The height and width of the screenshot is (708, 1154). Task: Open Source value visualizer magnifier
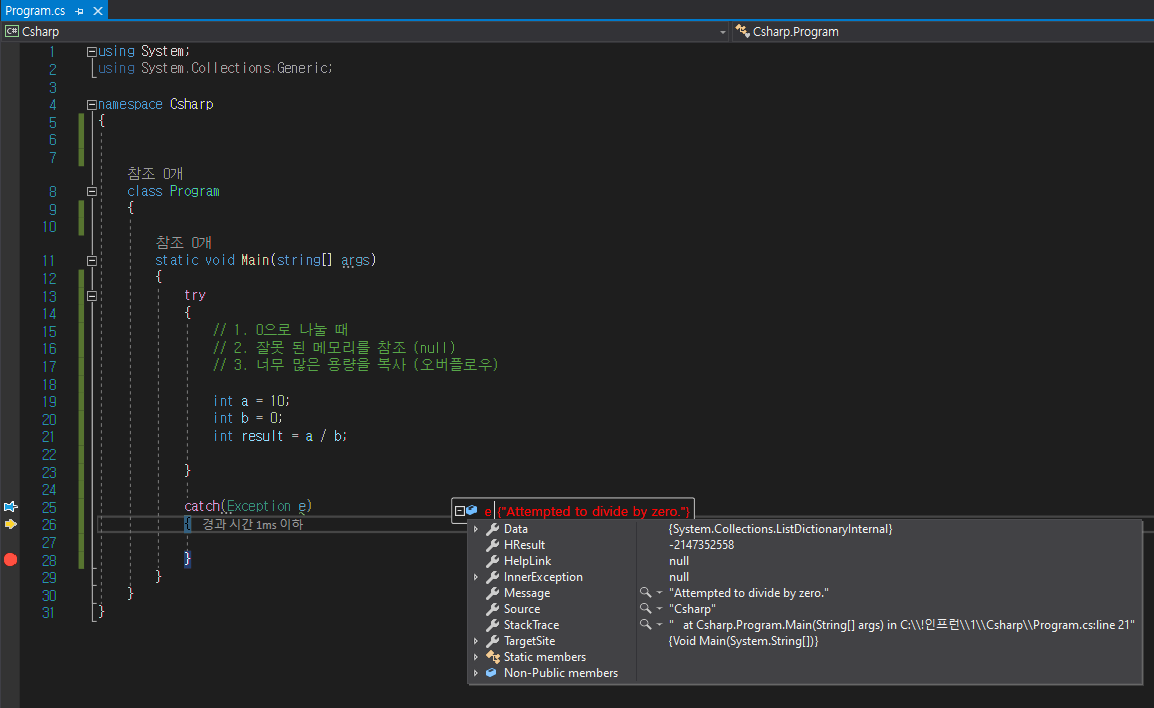(x=645, y=609)
